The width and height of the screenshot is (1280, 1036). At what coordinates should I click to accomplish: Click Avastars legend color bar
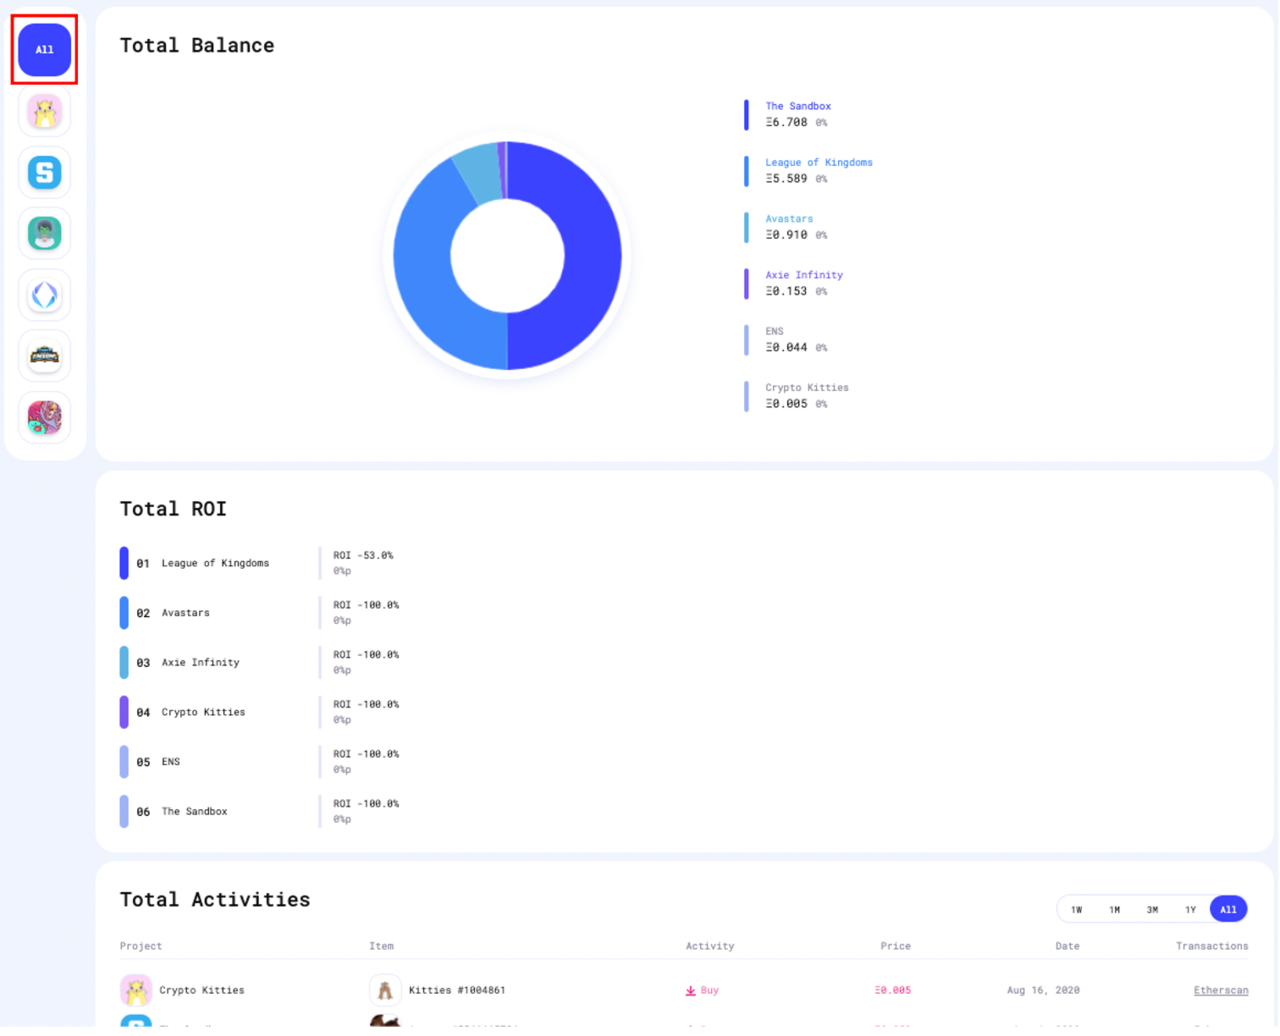point(746,227)
